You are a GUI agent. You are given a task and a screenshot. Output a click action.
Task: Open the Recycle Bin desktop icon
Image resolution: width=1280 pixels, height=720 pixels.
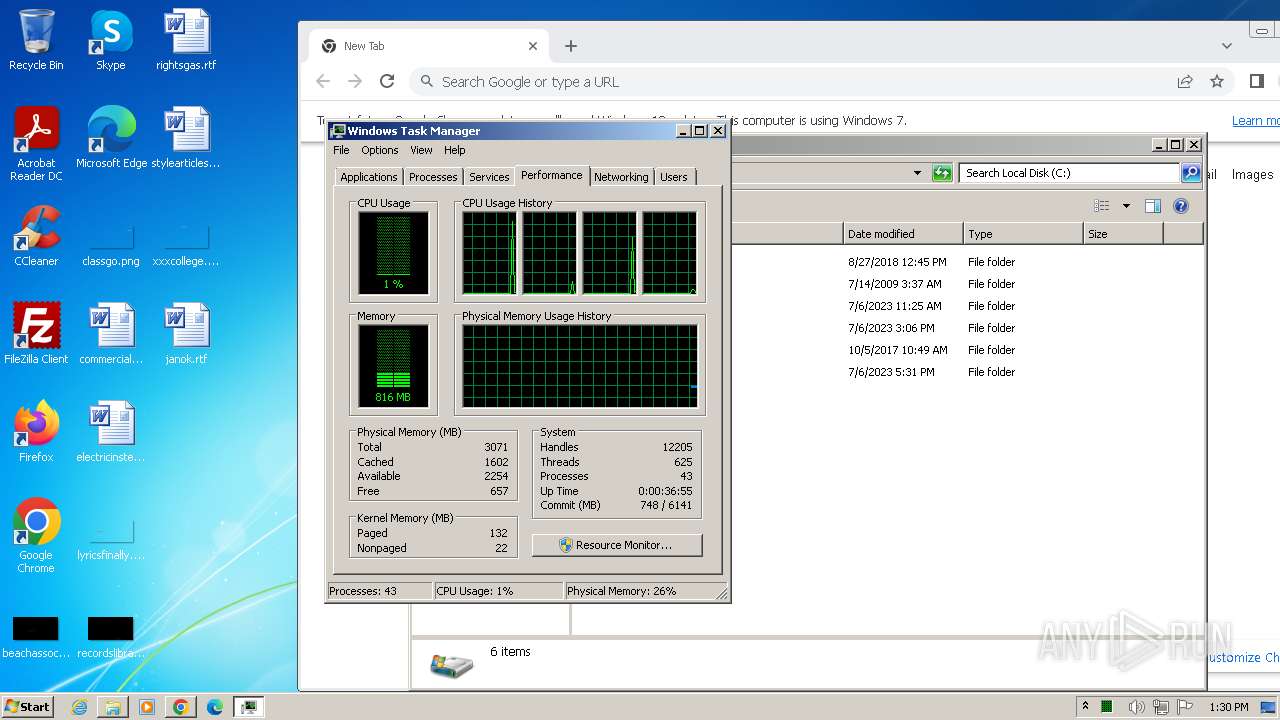[x=36, y=40]
